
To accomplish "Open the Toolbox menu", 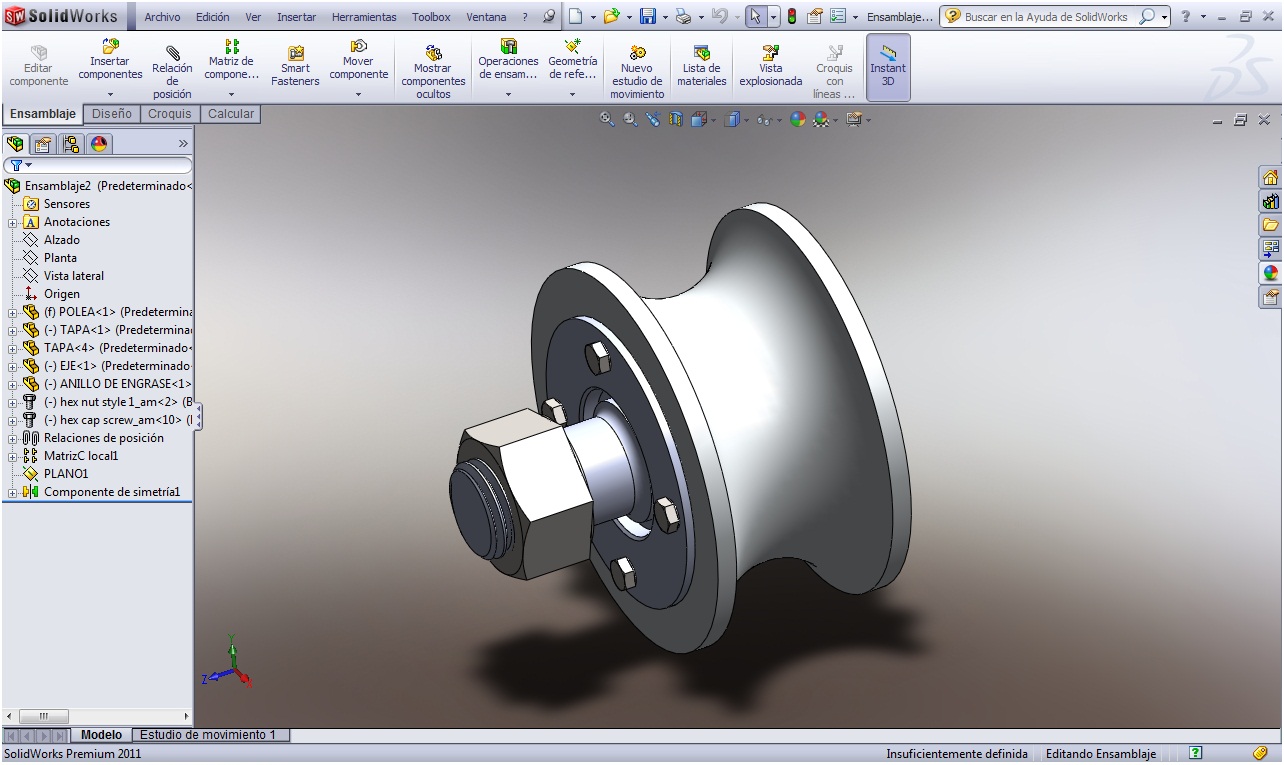I will (431, 17).
